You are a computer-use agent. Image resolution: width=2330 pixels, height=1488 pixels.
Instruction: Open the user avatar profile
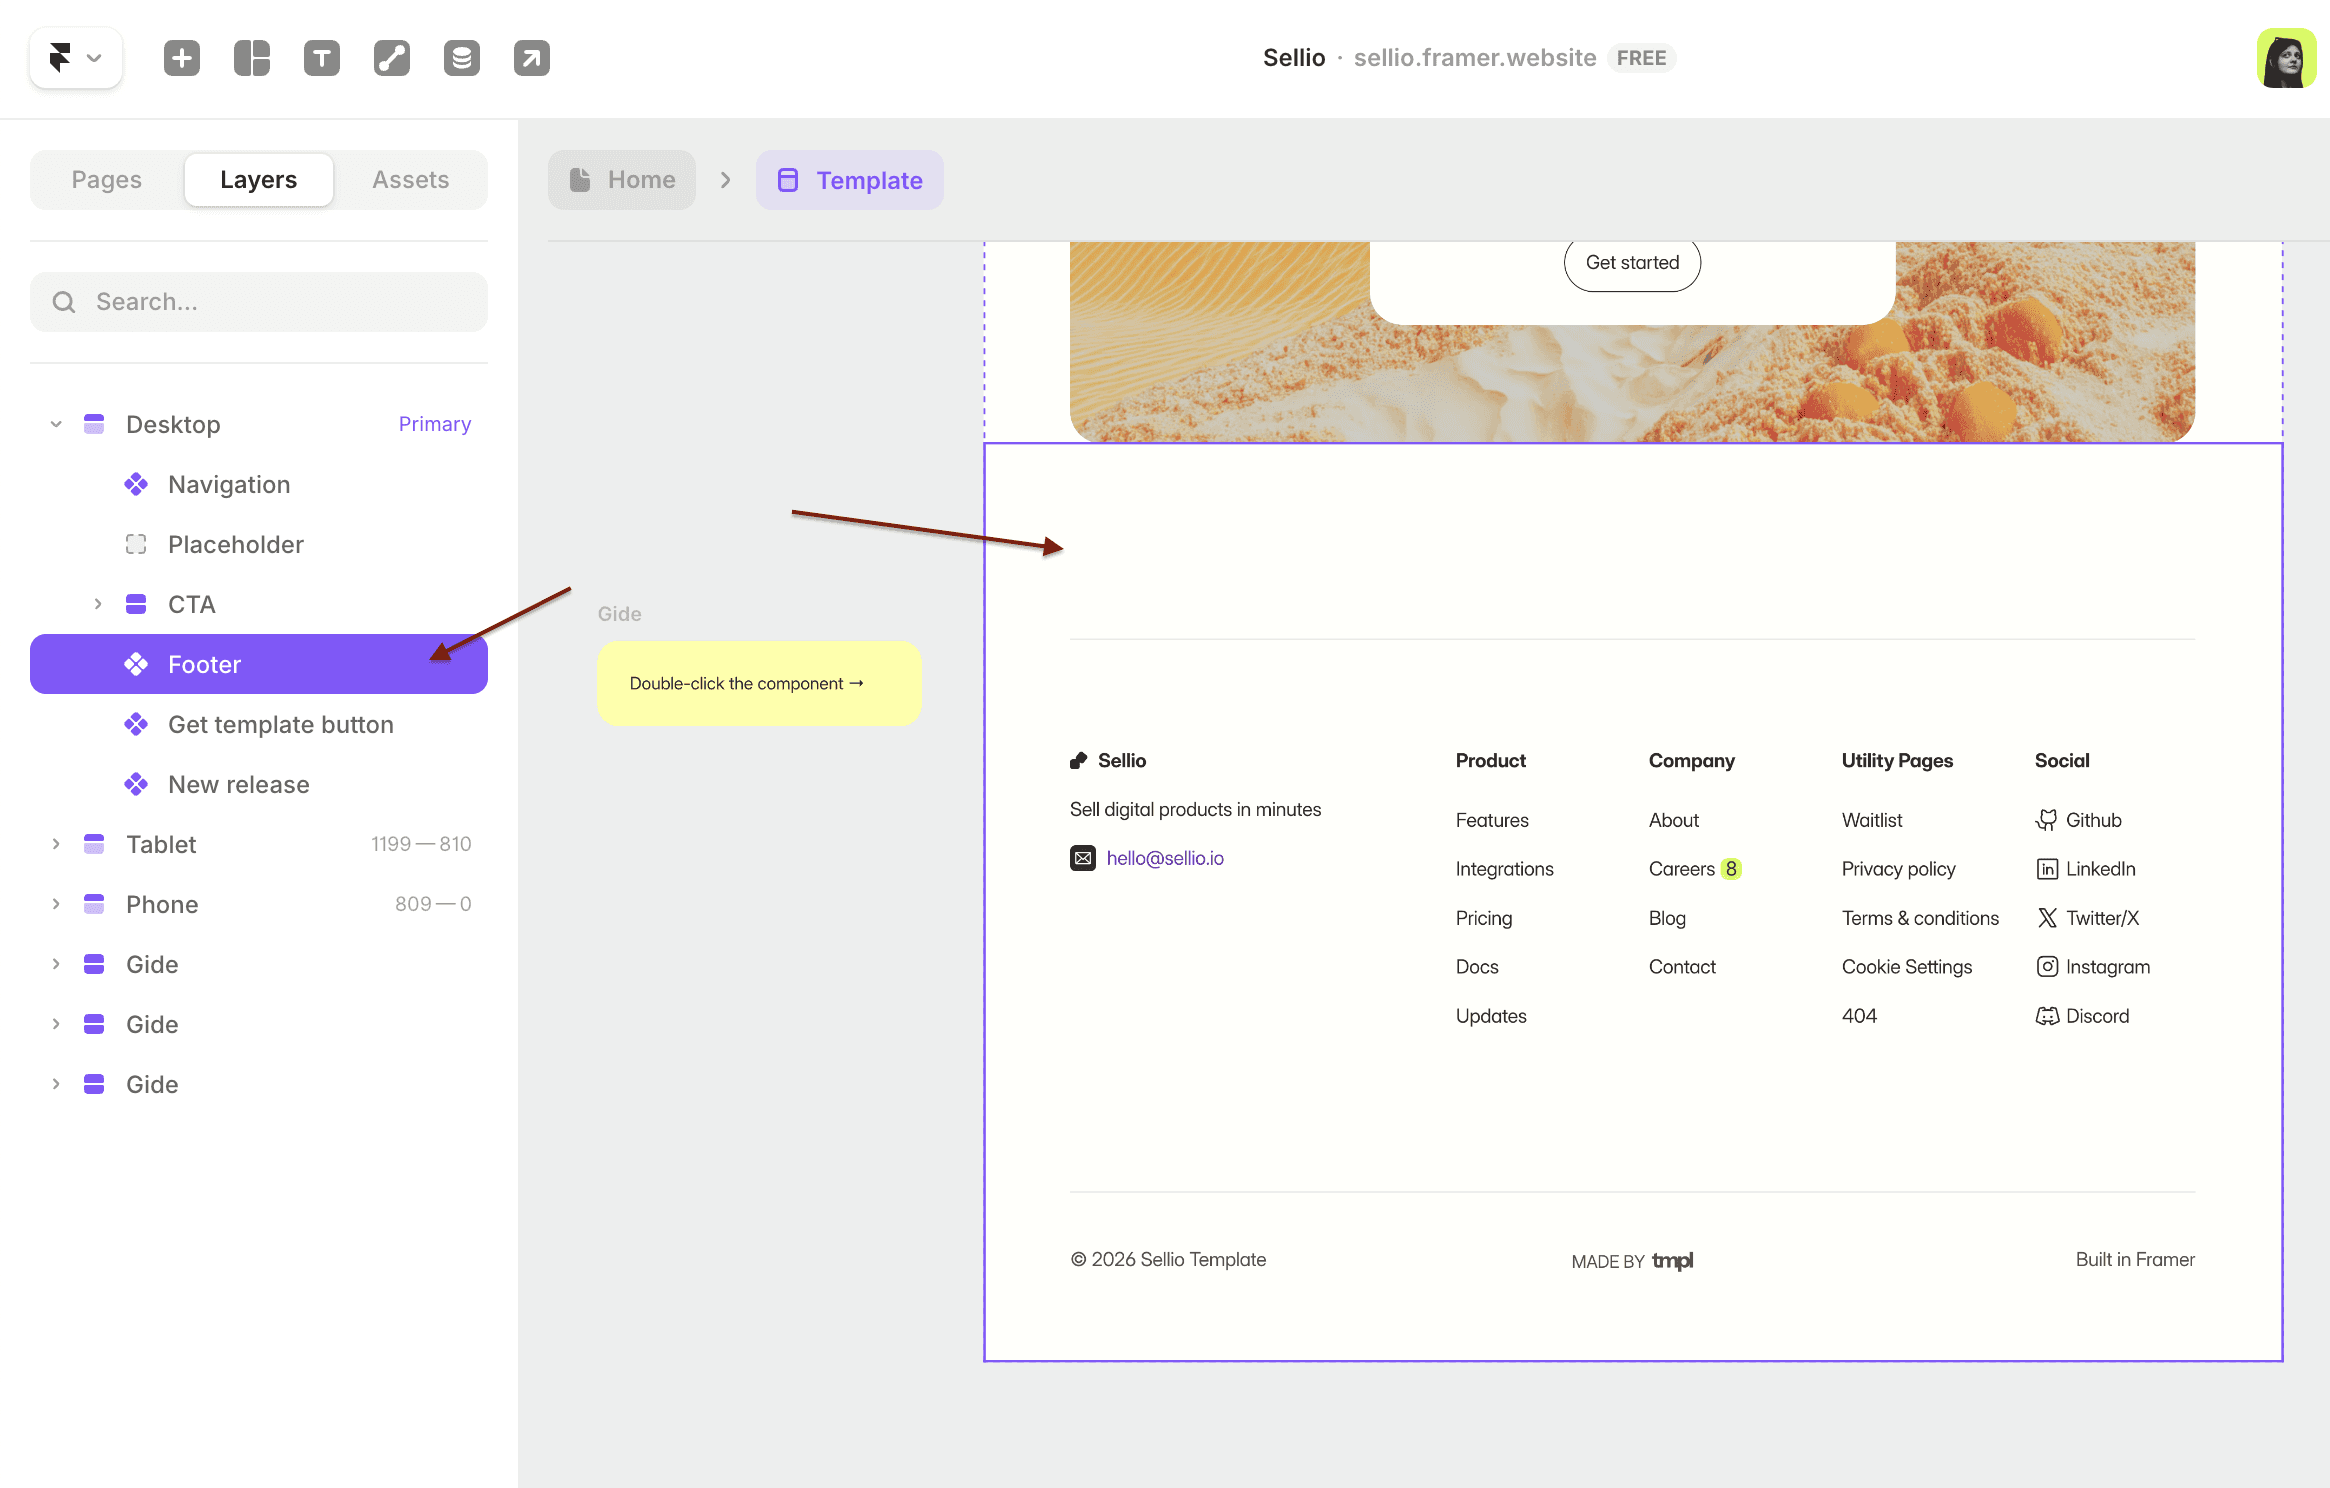coord(2286,58)
